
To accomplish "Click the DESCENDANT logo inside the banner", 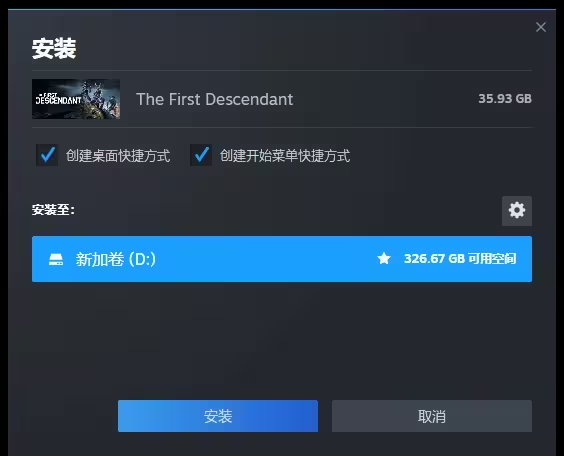I will pyautogui.click(x=59, y=99).
